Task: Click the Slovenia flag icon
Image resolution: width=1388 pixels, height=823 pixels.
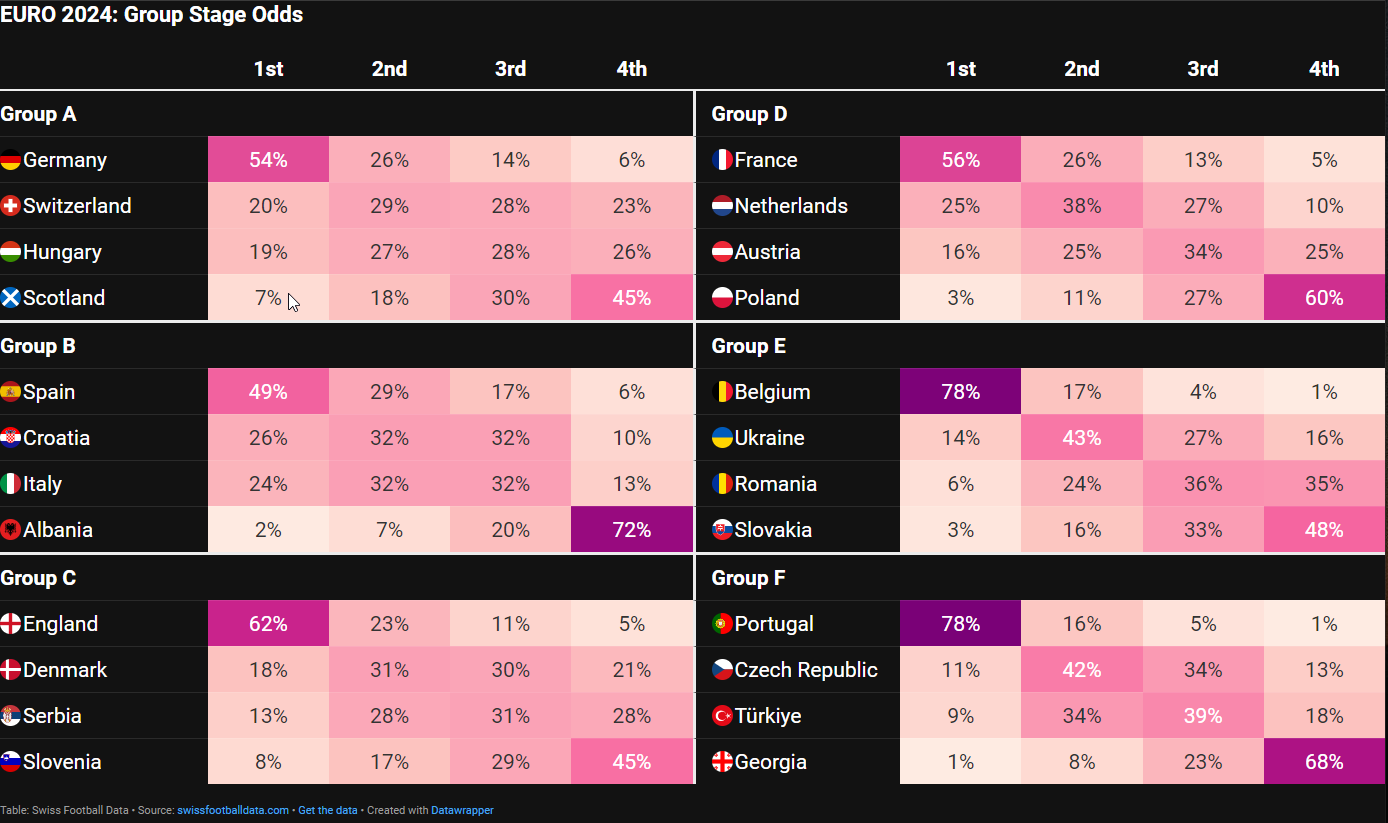Action: coord(11,762)
